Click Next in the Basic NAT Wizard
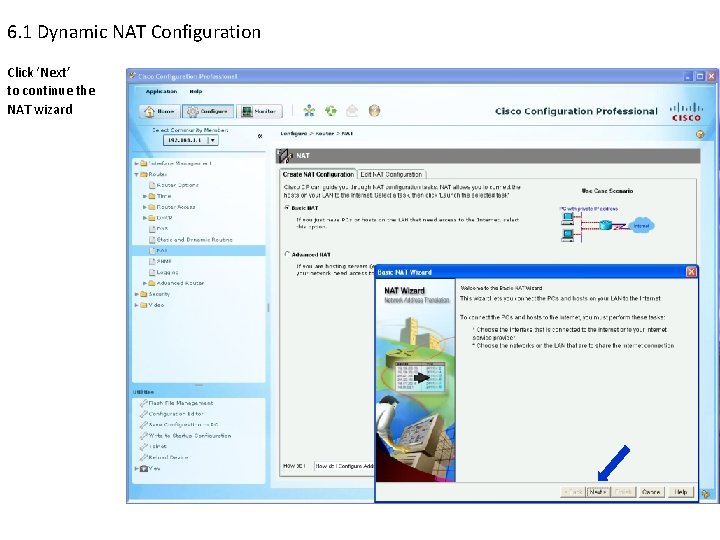This screenshot has width=720, height=540. pyautogui.click(x=598, y=492)
